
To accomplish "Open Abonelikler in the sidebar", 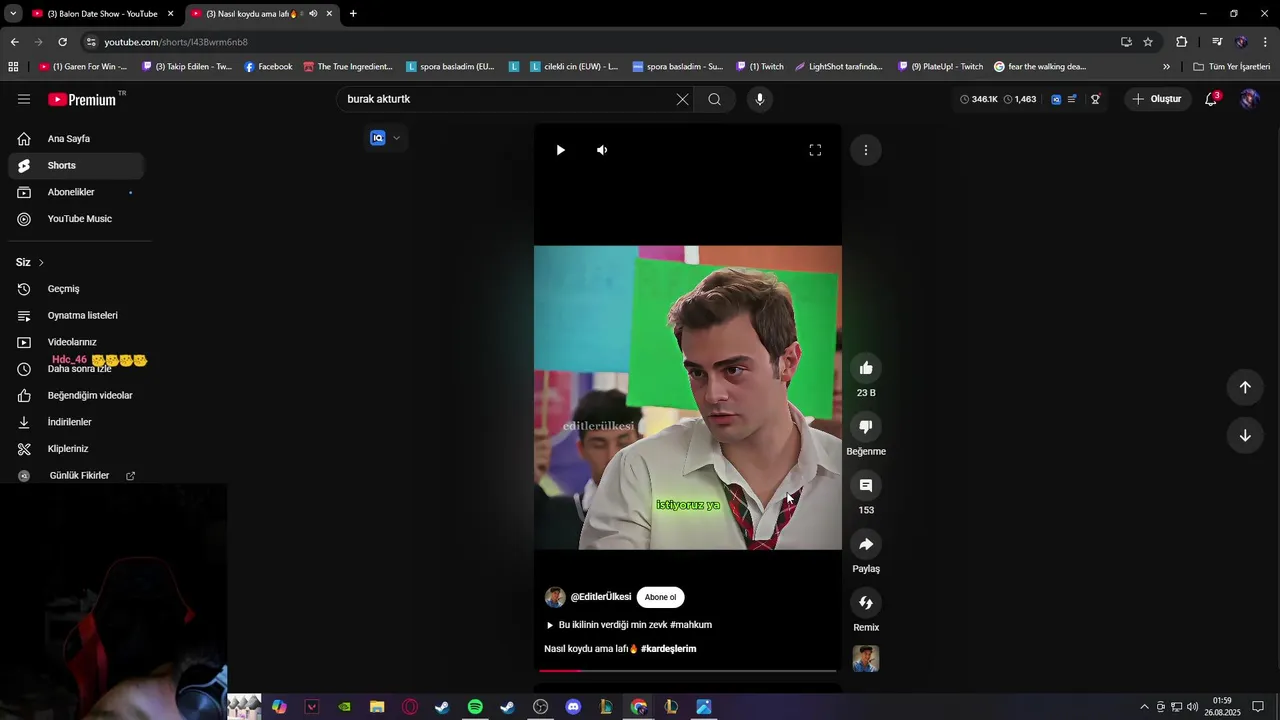I will [x=76, y=192].
